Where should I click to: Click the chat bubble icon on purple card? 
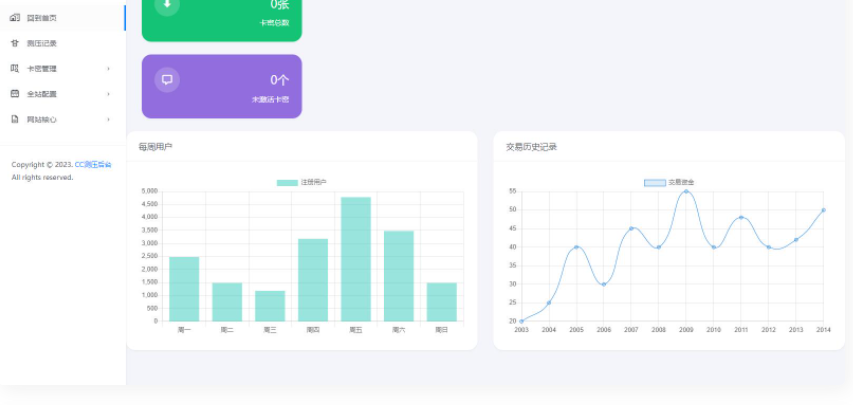[167, 80]
